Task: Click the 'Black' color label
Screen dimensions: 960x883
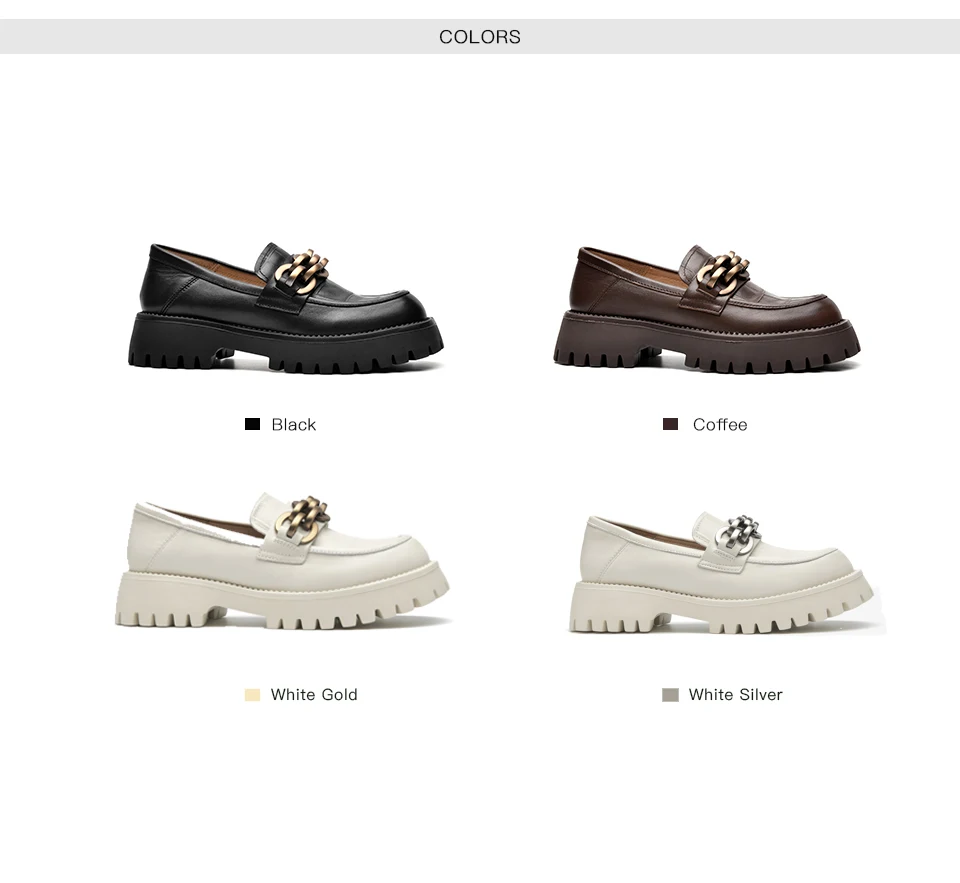Action: click(x=294, y=424)
